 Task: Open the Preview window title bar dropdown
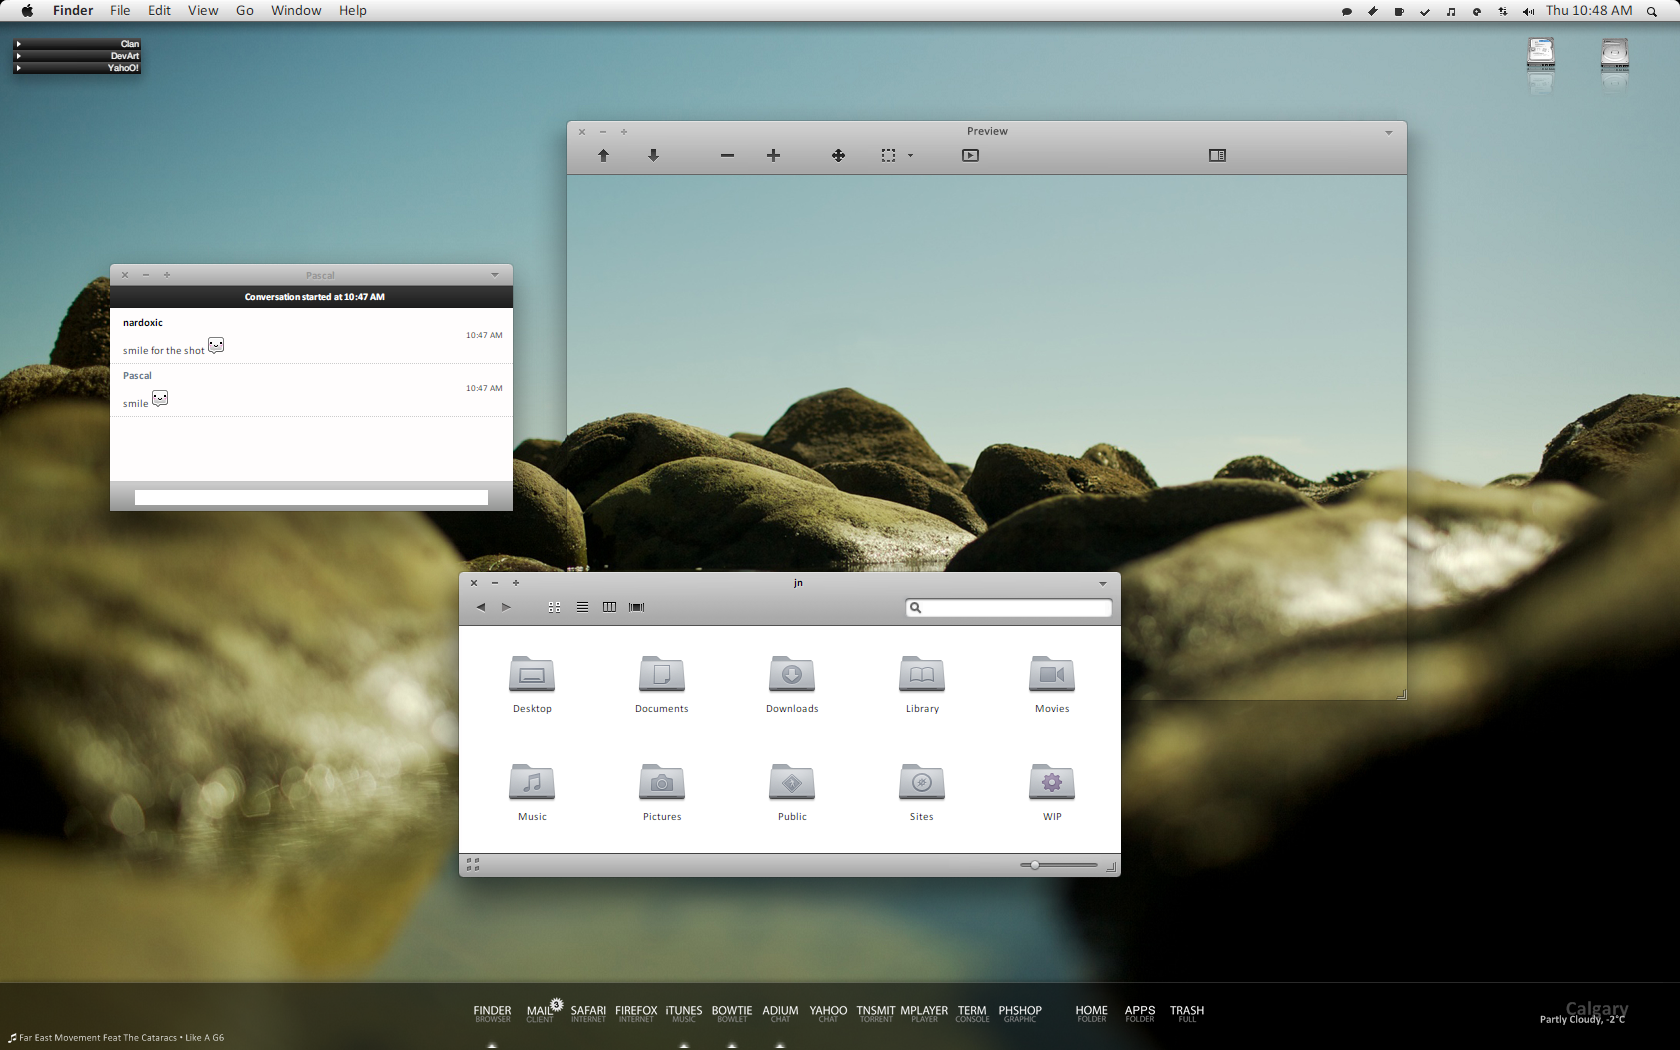click(1388, 132)
